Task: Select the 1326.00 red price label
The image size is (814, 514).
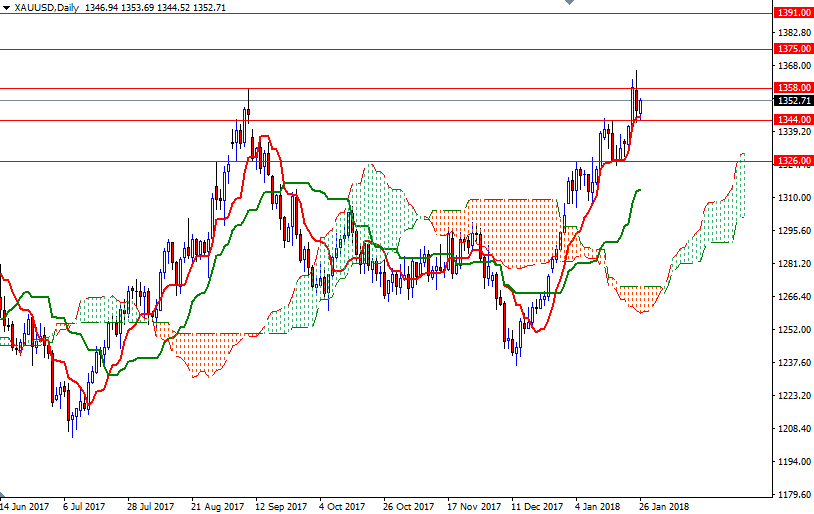Action: point(792,160)
